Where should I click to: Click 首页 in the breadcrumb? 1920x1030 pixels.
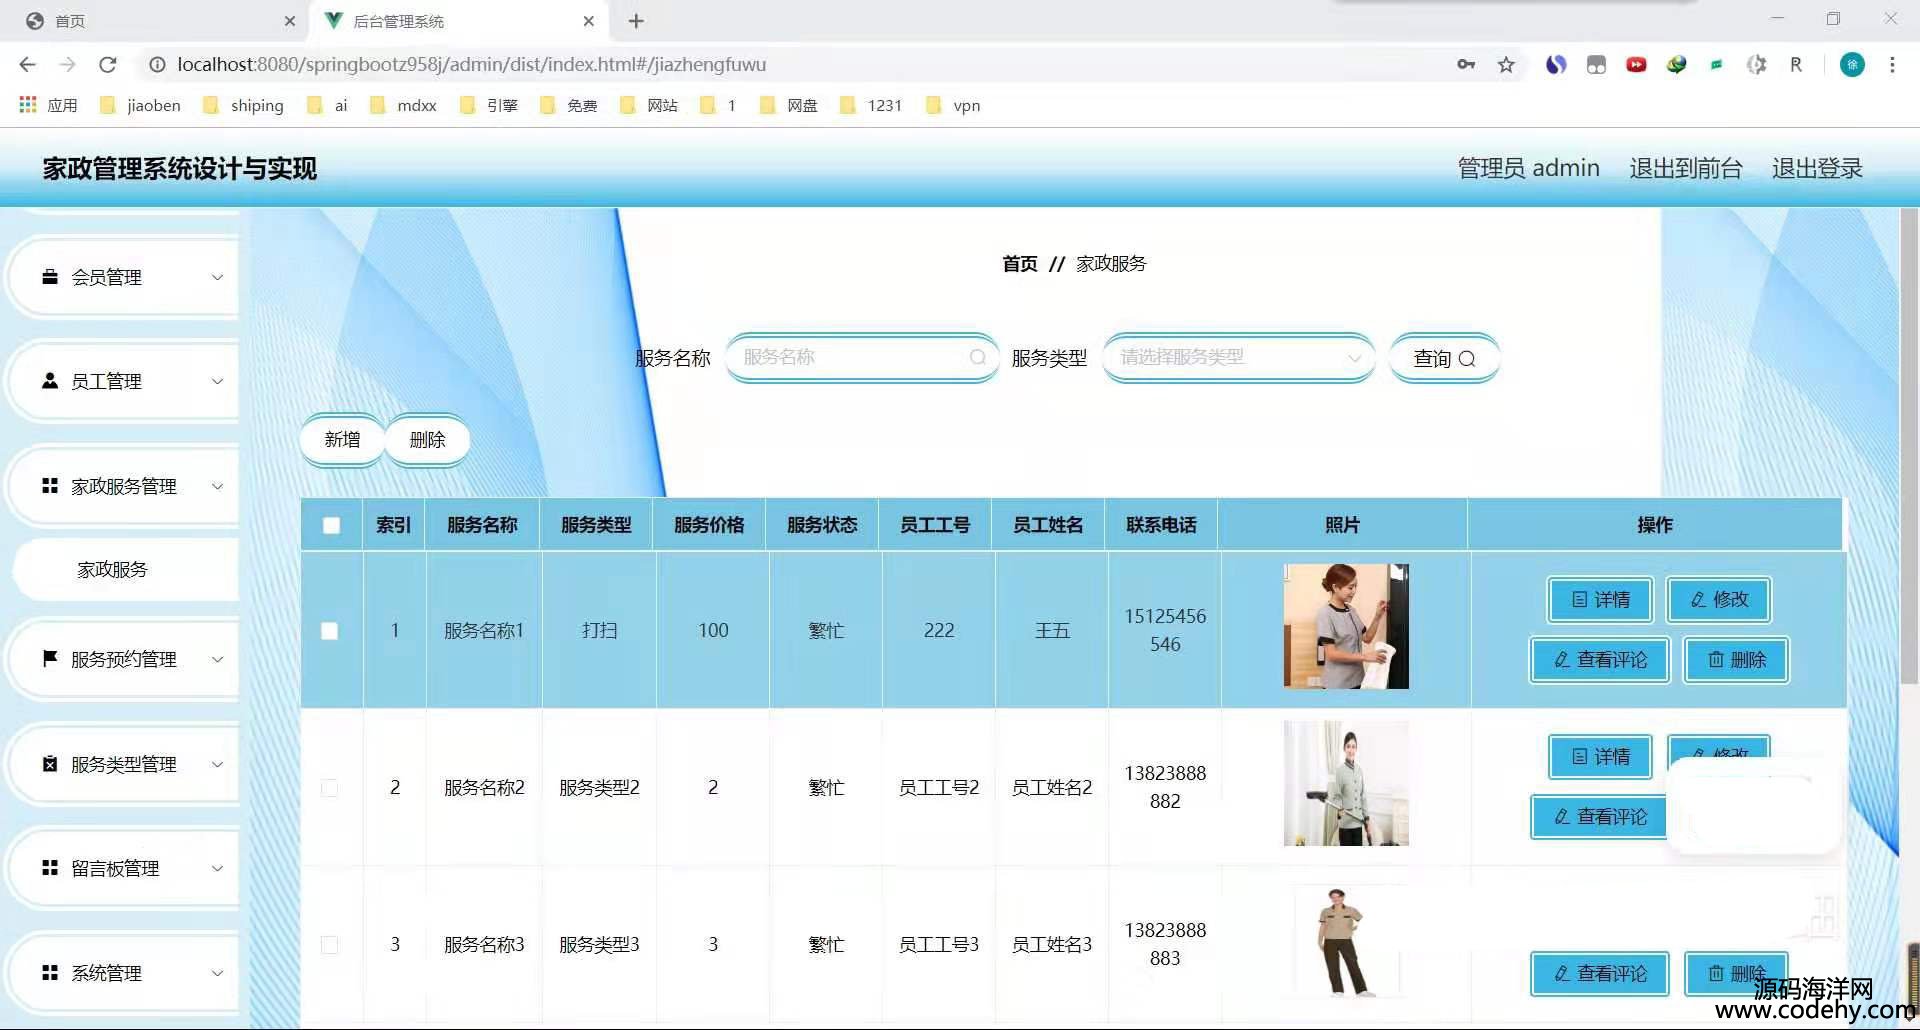[x=1020, y=264]
